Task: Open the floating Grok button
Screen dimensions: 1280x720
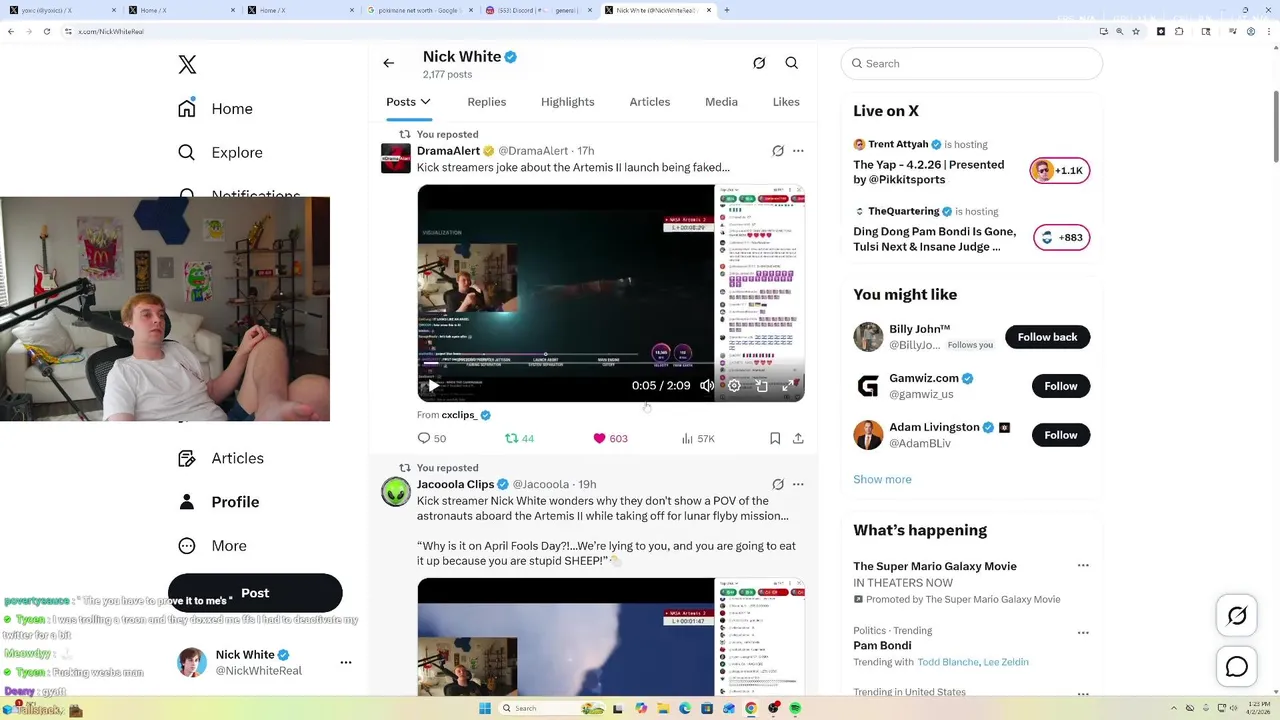Action: coord(1237,616)
